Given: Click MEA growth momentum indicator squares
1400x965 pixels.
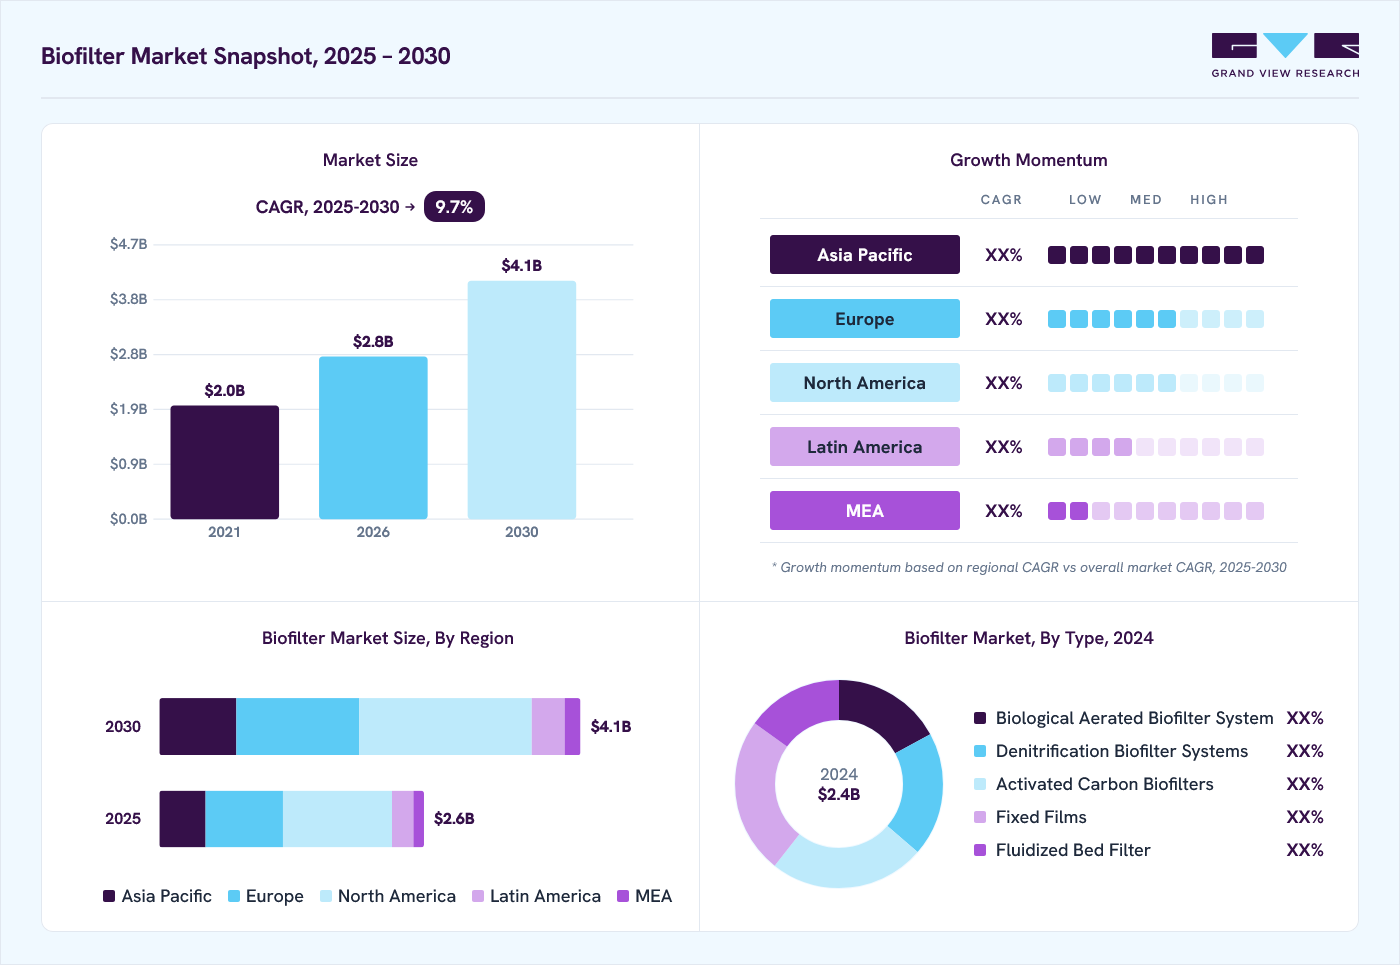Looking at the screenshot, I should [x=1156, y=511].
